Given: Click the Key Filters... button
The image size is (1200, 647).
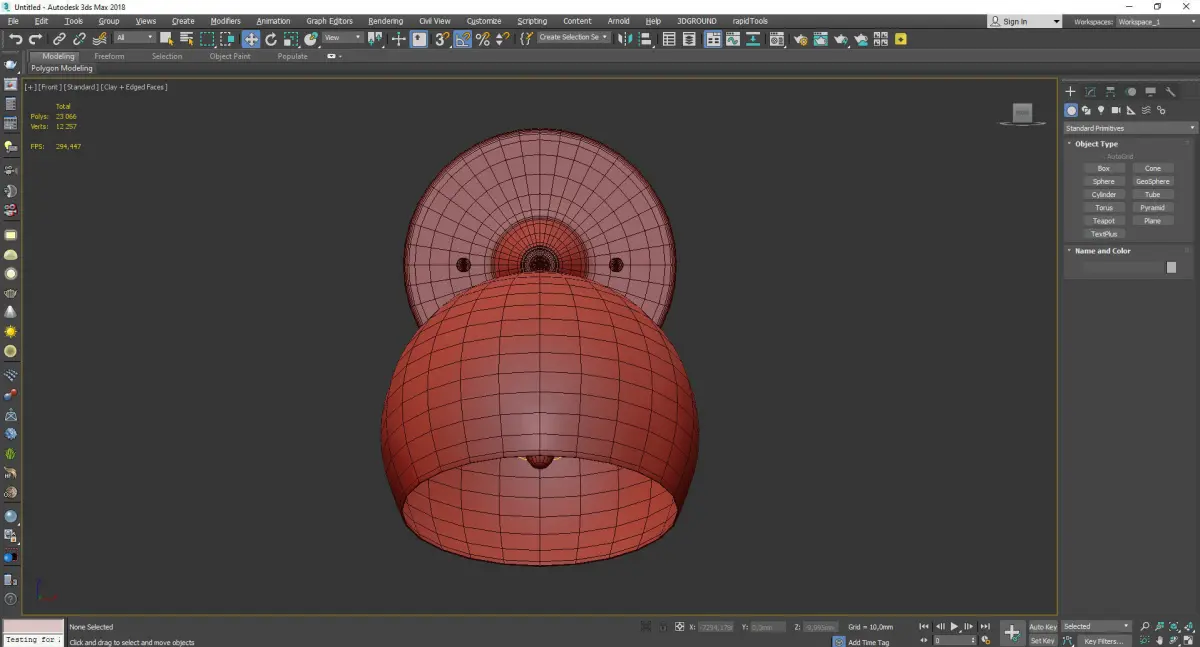Looking at the screenshot, I should [1103, 641].
